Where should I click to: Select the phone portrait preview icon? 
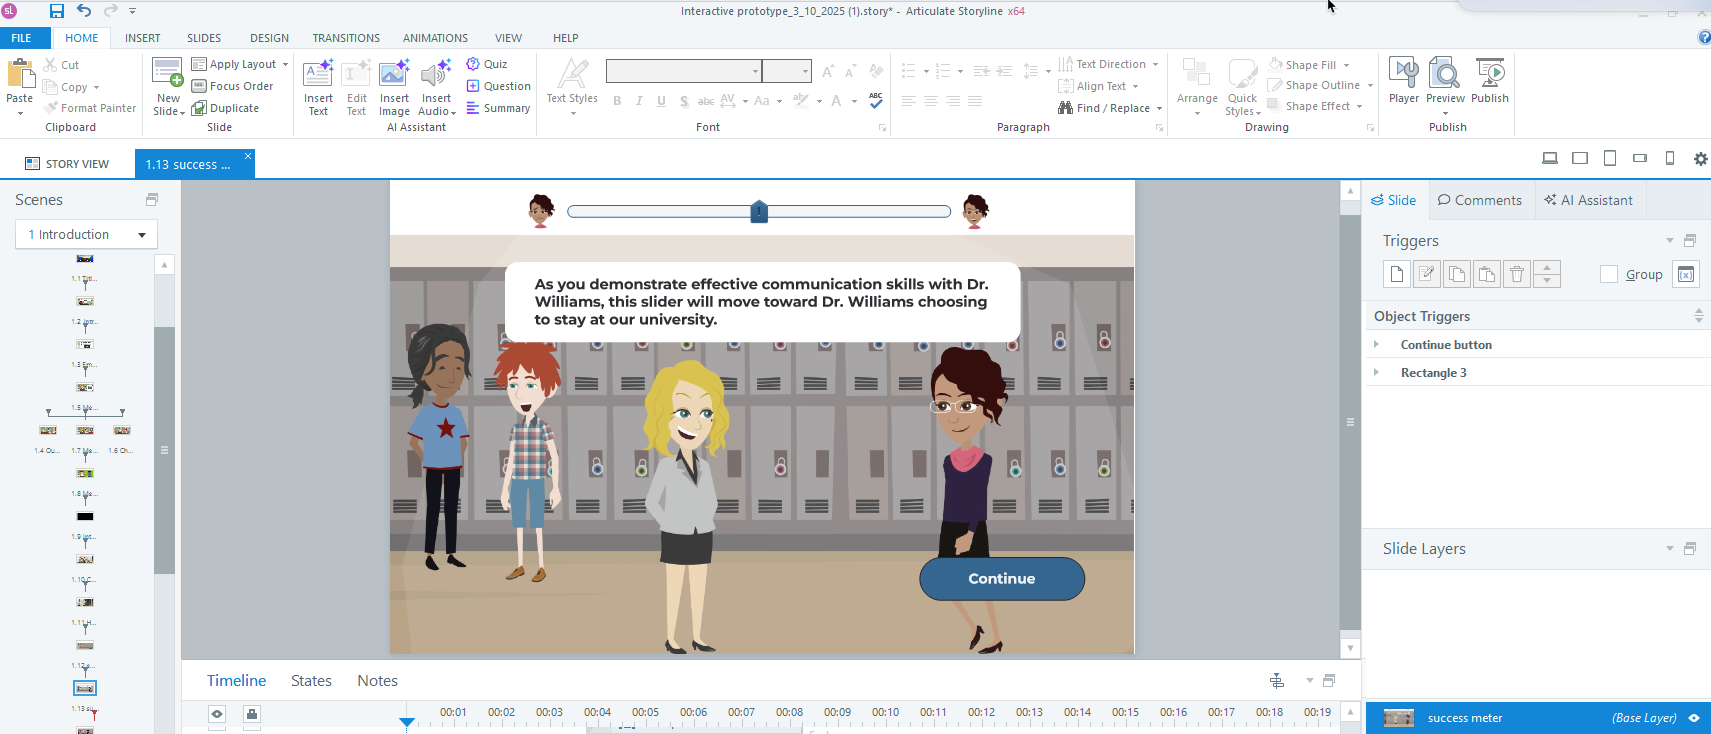tap(1670, 158)
